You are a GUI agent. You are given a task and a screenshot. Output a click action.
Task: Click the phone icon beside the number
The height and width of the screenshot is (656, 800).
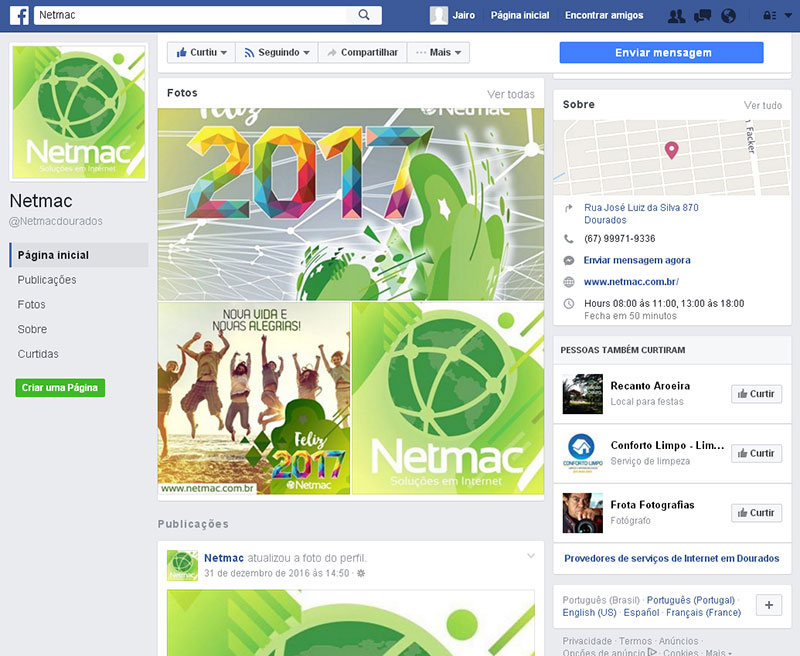[x=569, y=238]
